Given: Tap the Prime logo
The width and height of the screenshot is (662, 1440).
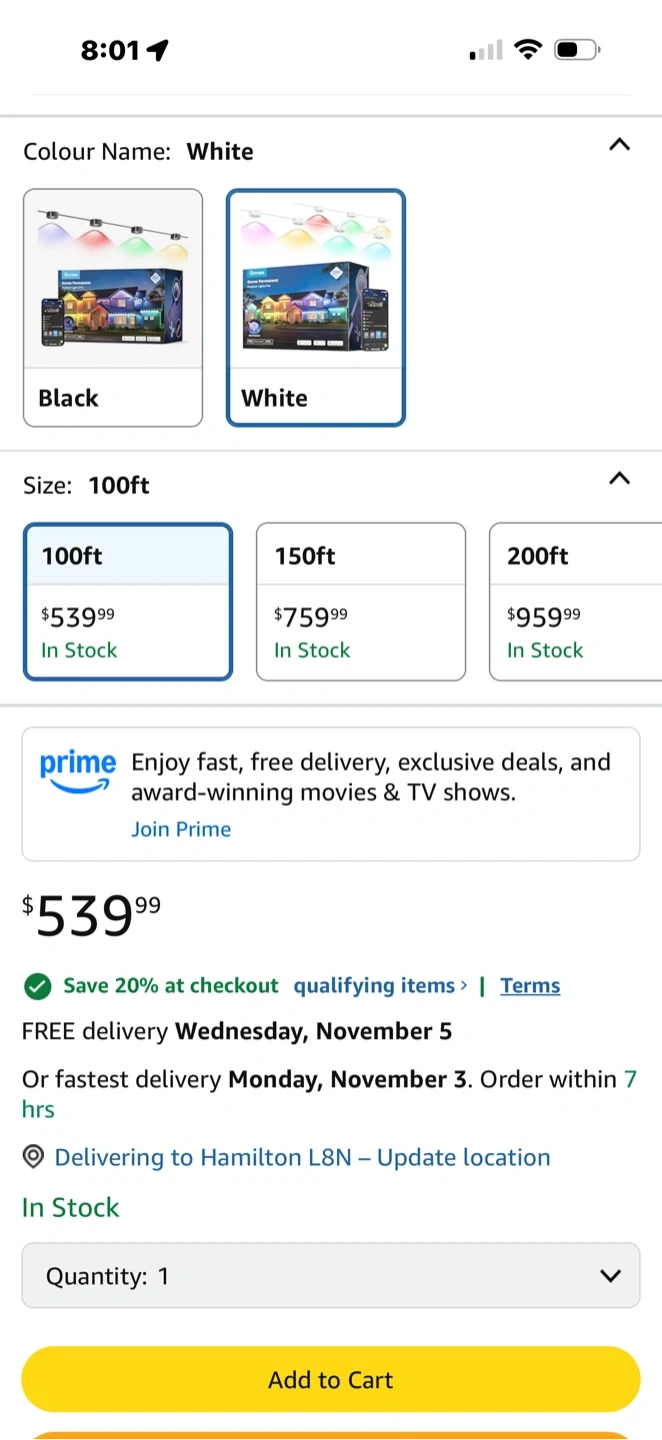Looking at the screenshot, I should [78, 772].
